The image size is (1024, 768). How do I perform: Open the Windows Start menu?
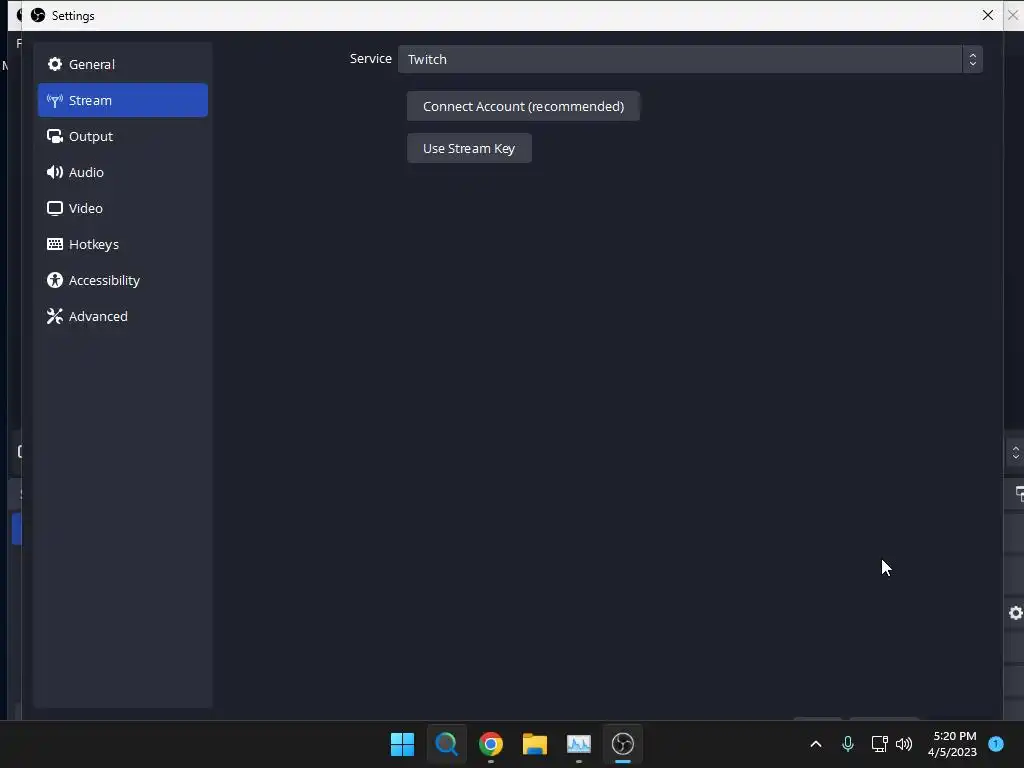coord(402,744)
